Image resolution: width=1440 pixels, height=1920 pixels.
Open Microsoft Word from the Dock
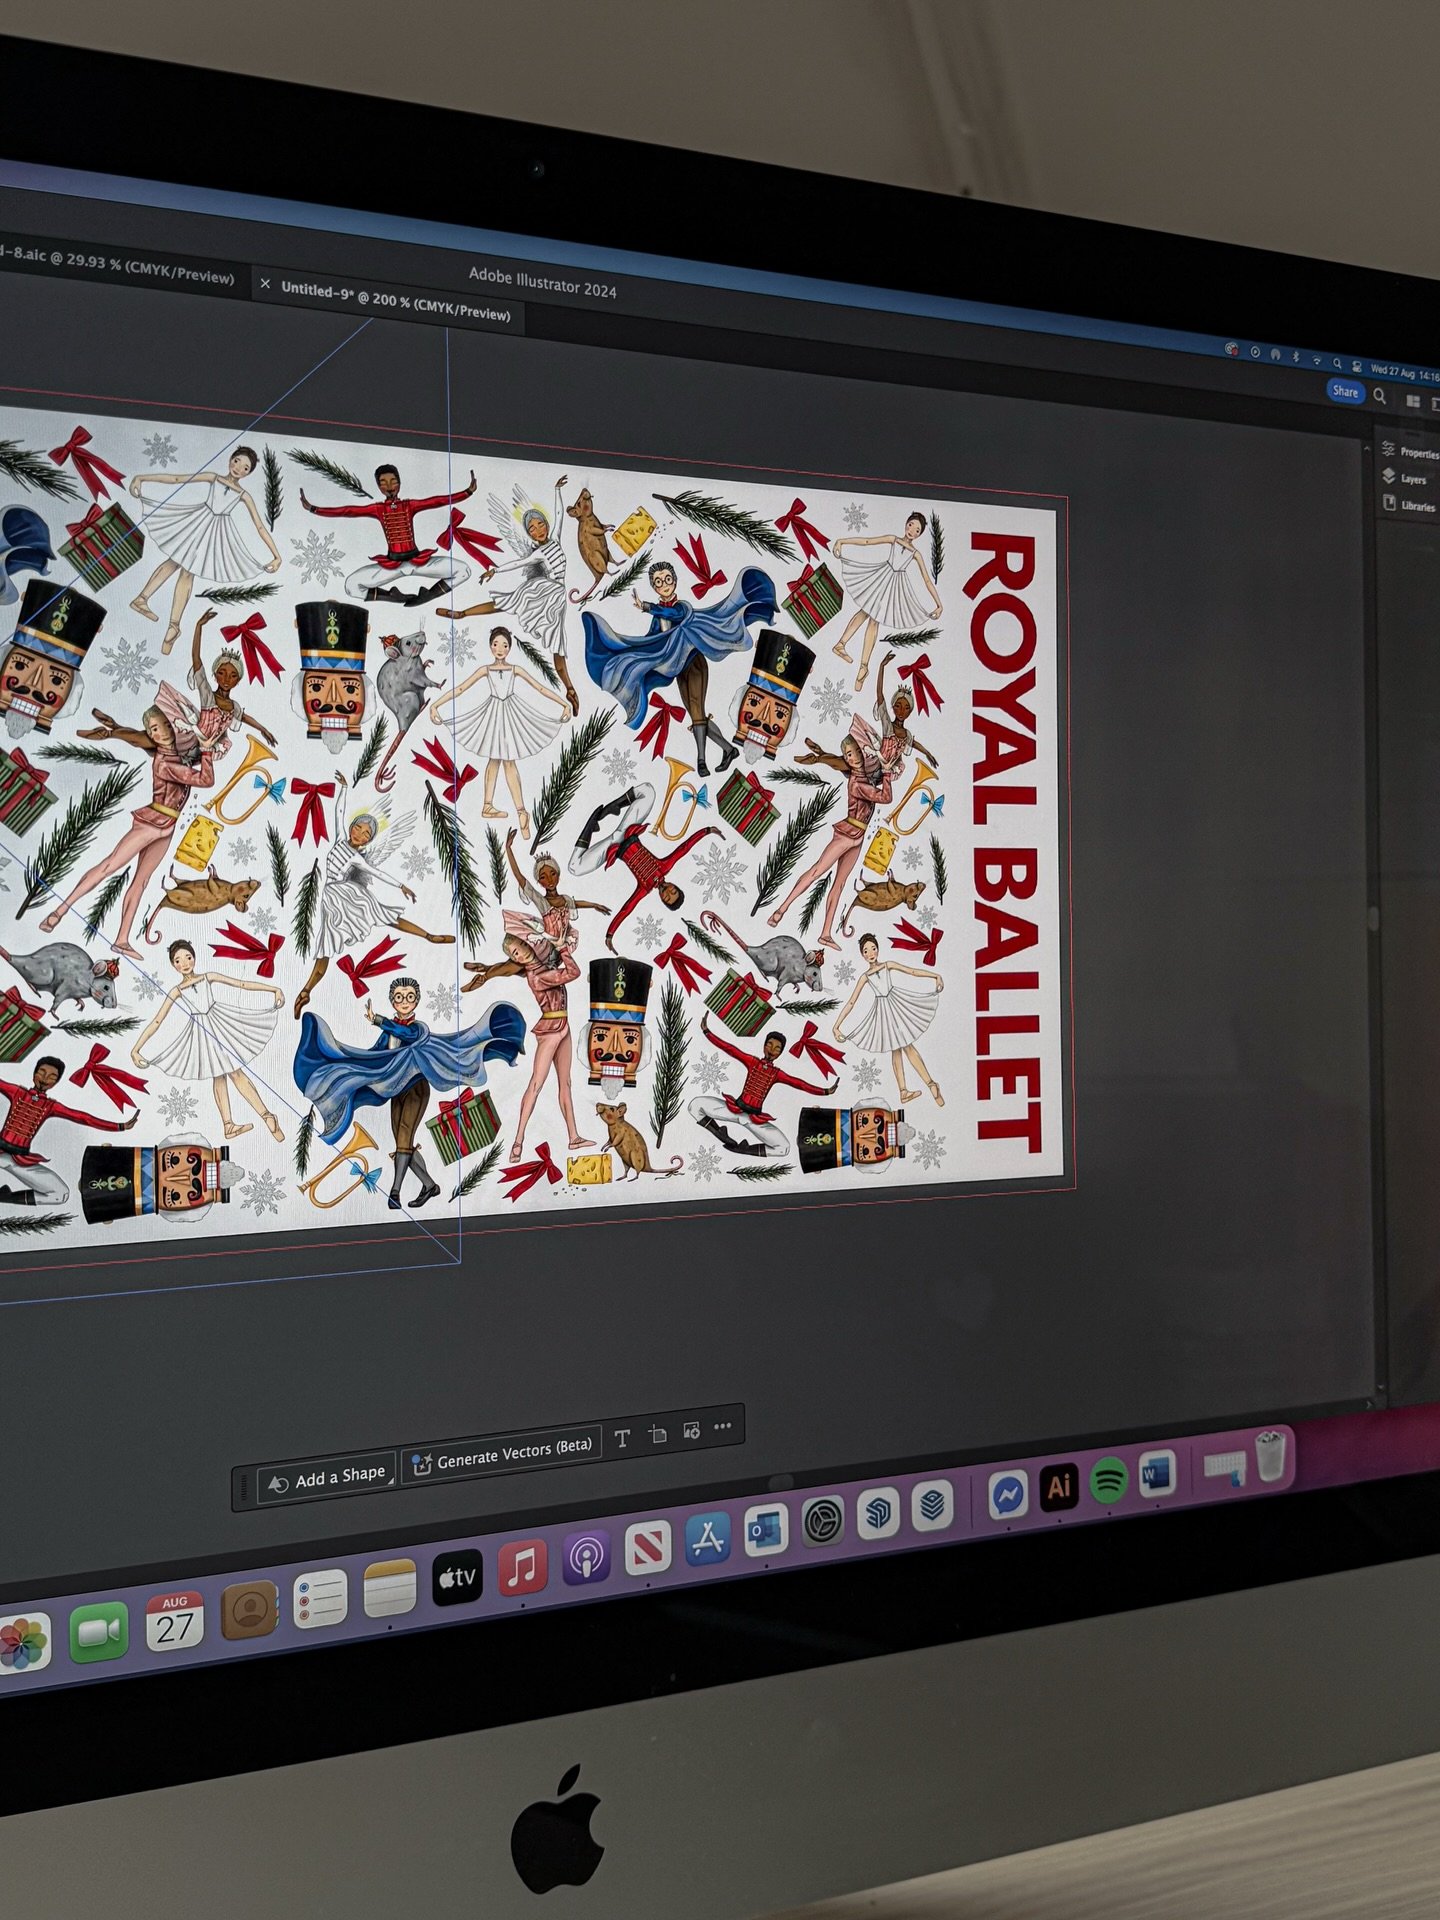(1156, 1473)
